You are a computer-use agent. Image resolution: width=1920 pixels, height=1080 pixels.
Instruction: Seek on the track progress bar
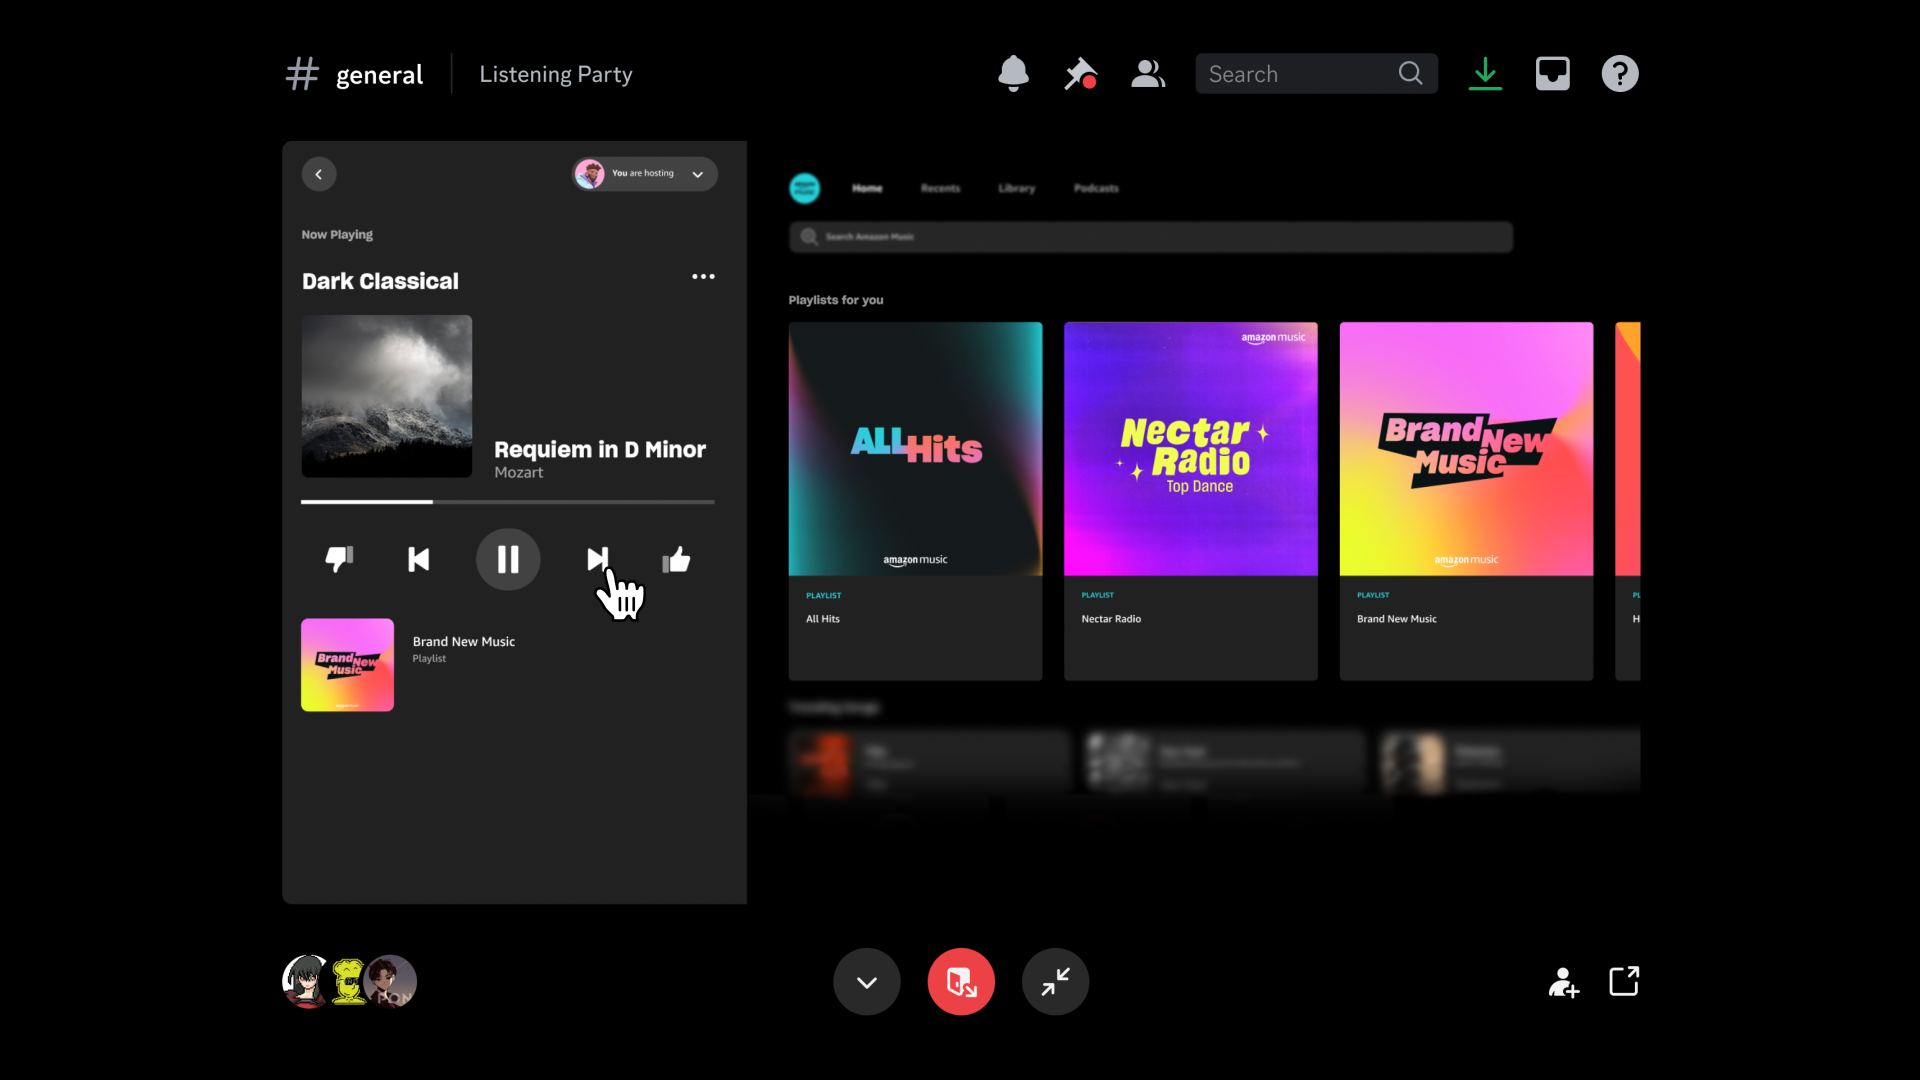pos(508,502)
